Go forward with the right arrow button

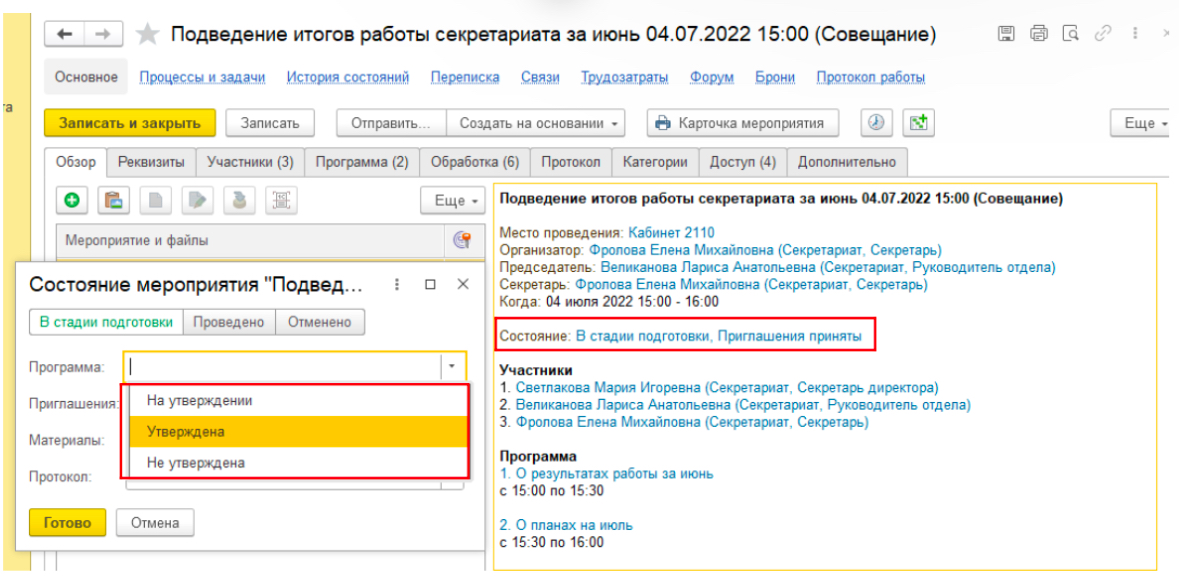[103, 34]
